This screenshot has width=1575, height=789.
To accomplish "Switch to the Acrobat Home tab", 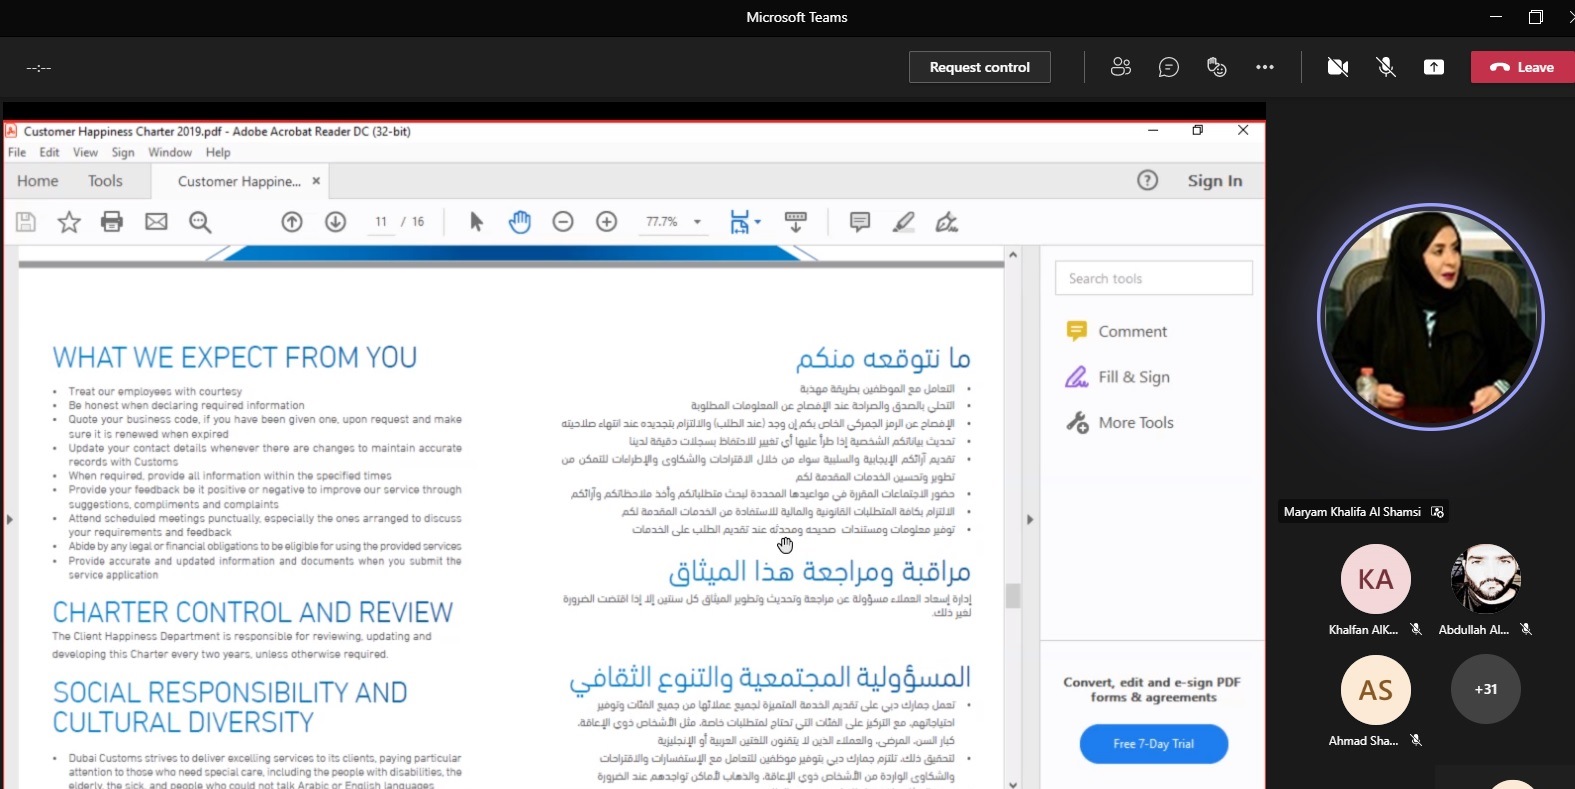I will tap(38, 181).
